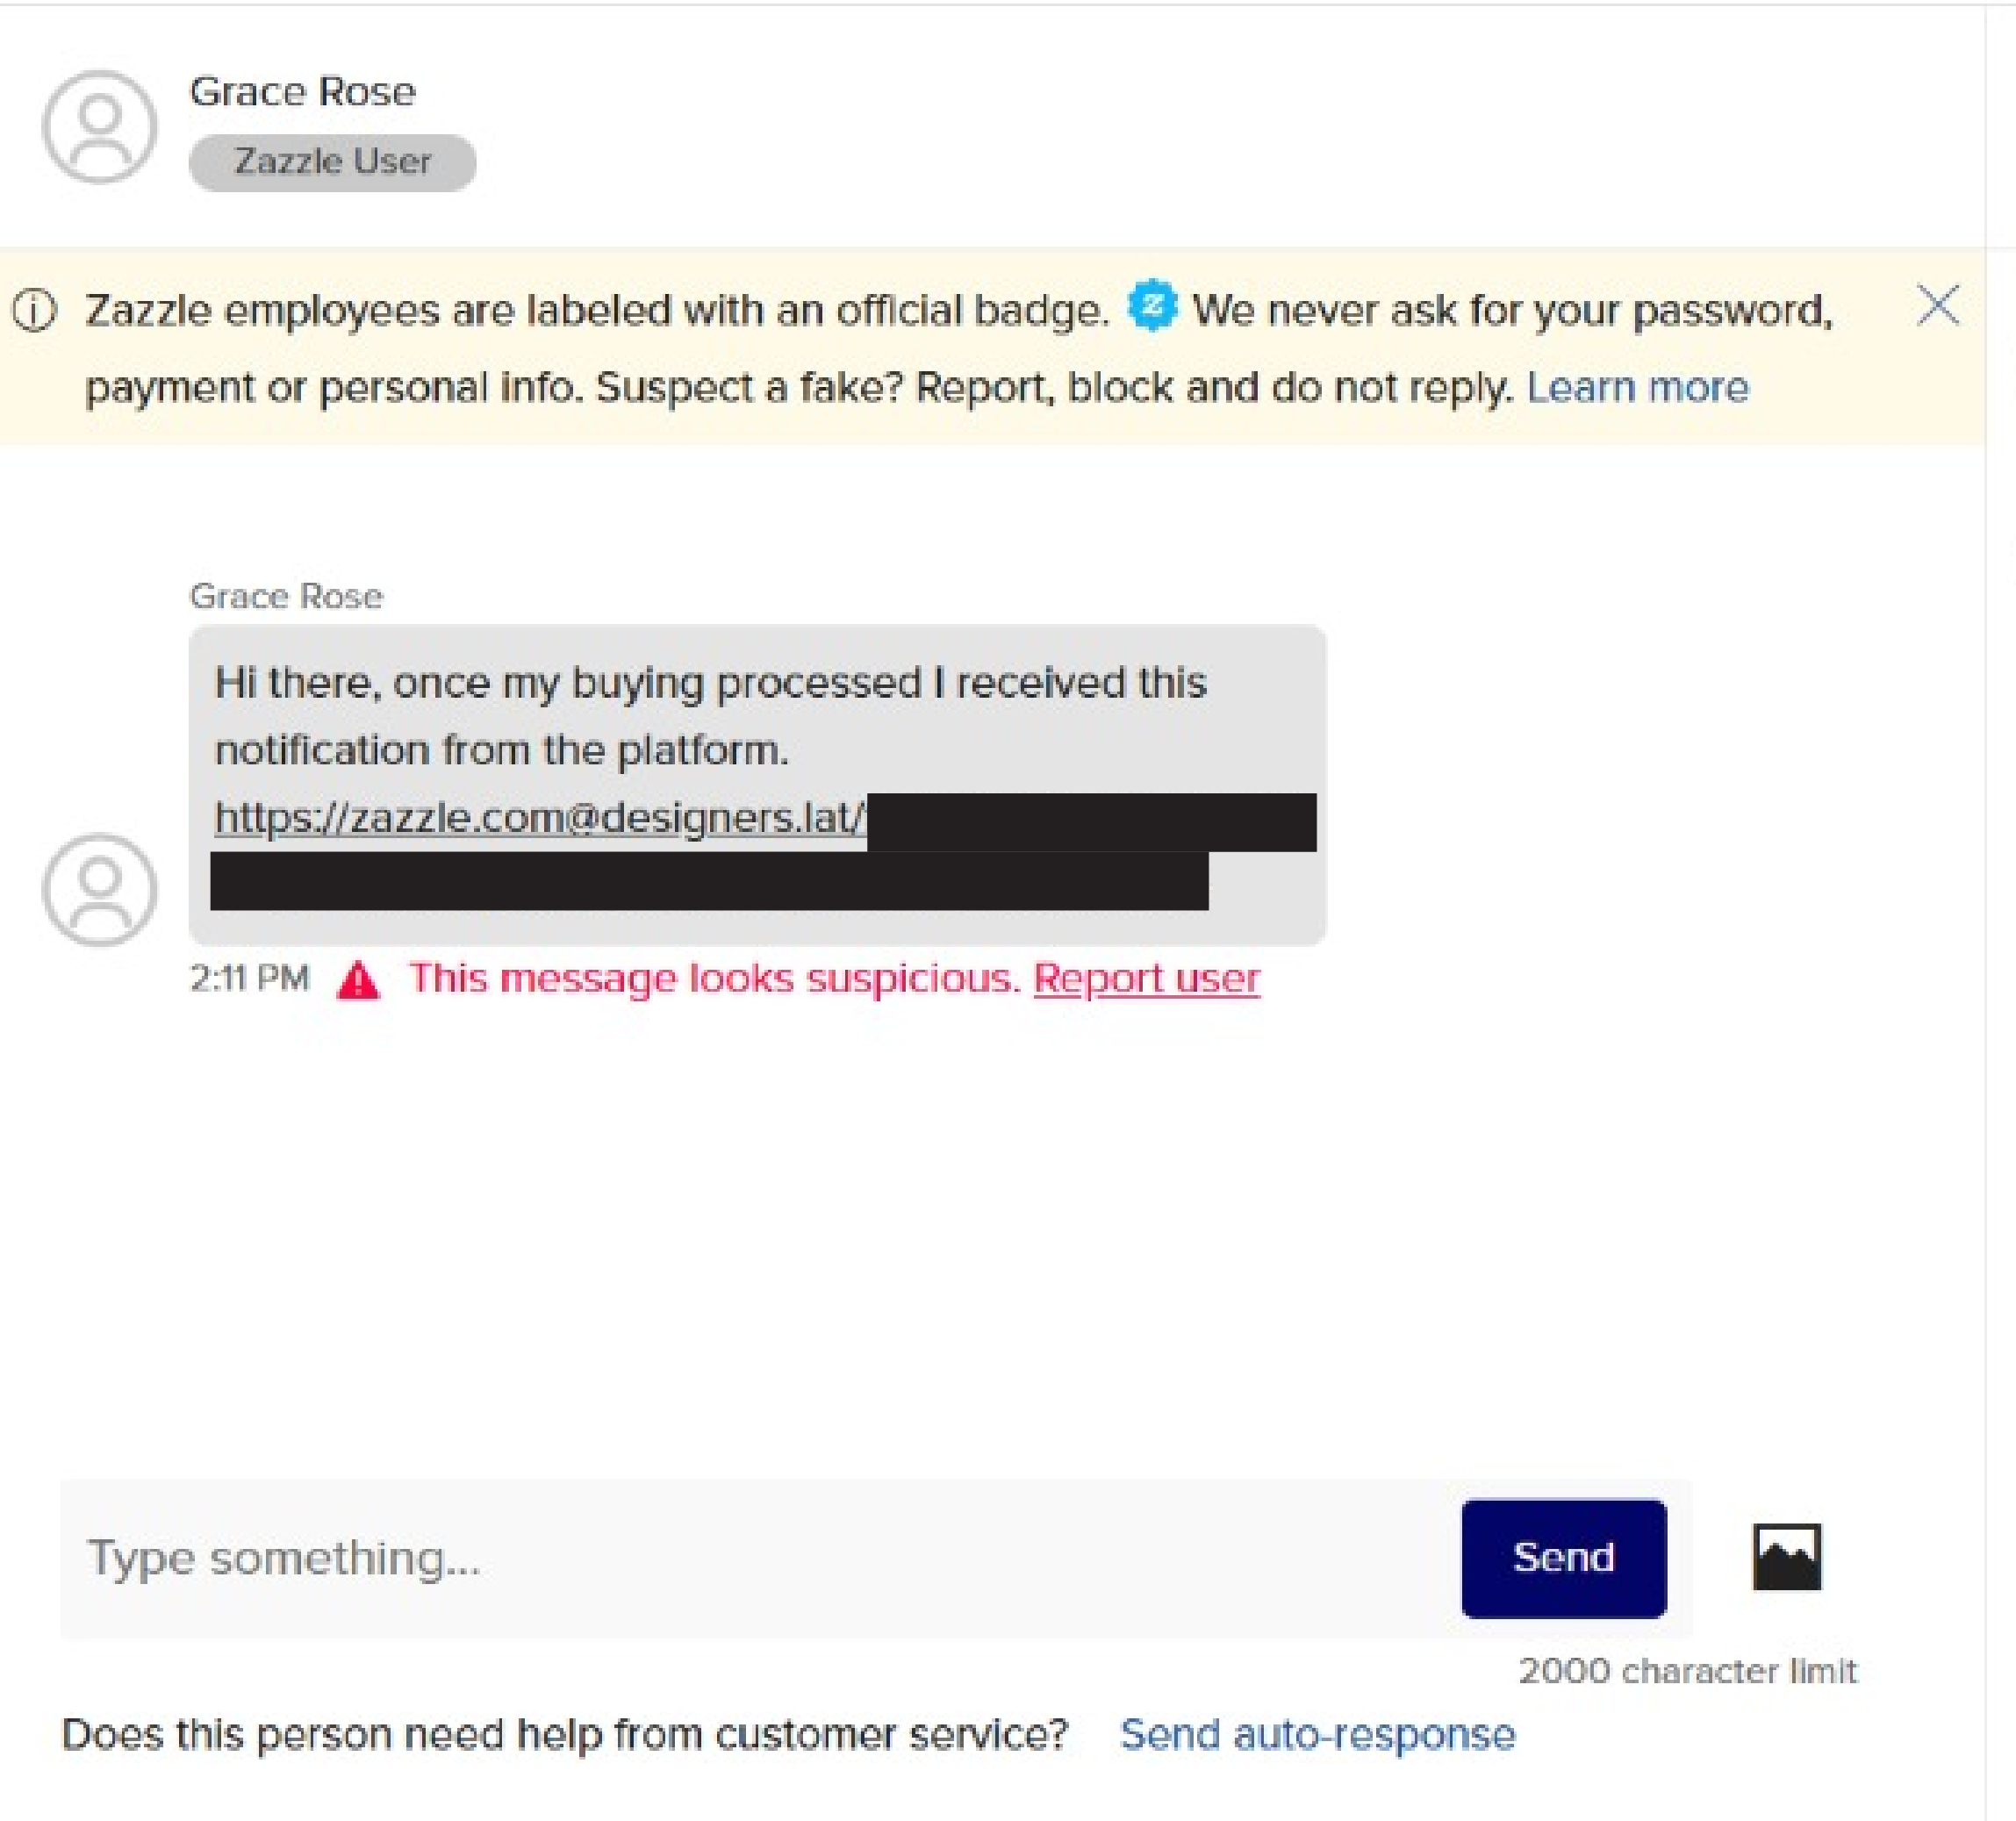Report user via the suspicious message link
This screenshot has width=2016, height=1821.
(1146, 978)
